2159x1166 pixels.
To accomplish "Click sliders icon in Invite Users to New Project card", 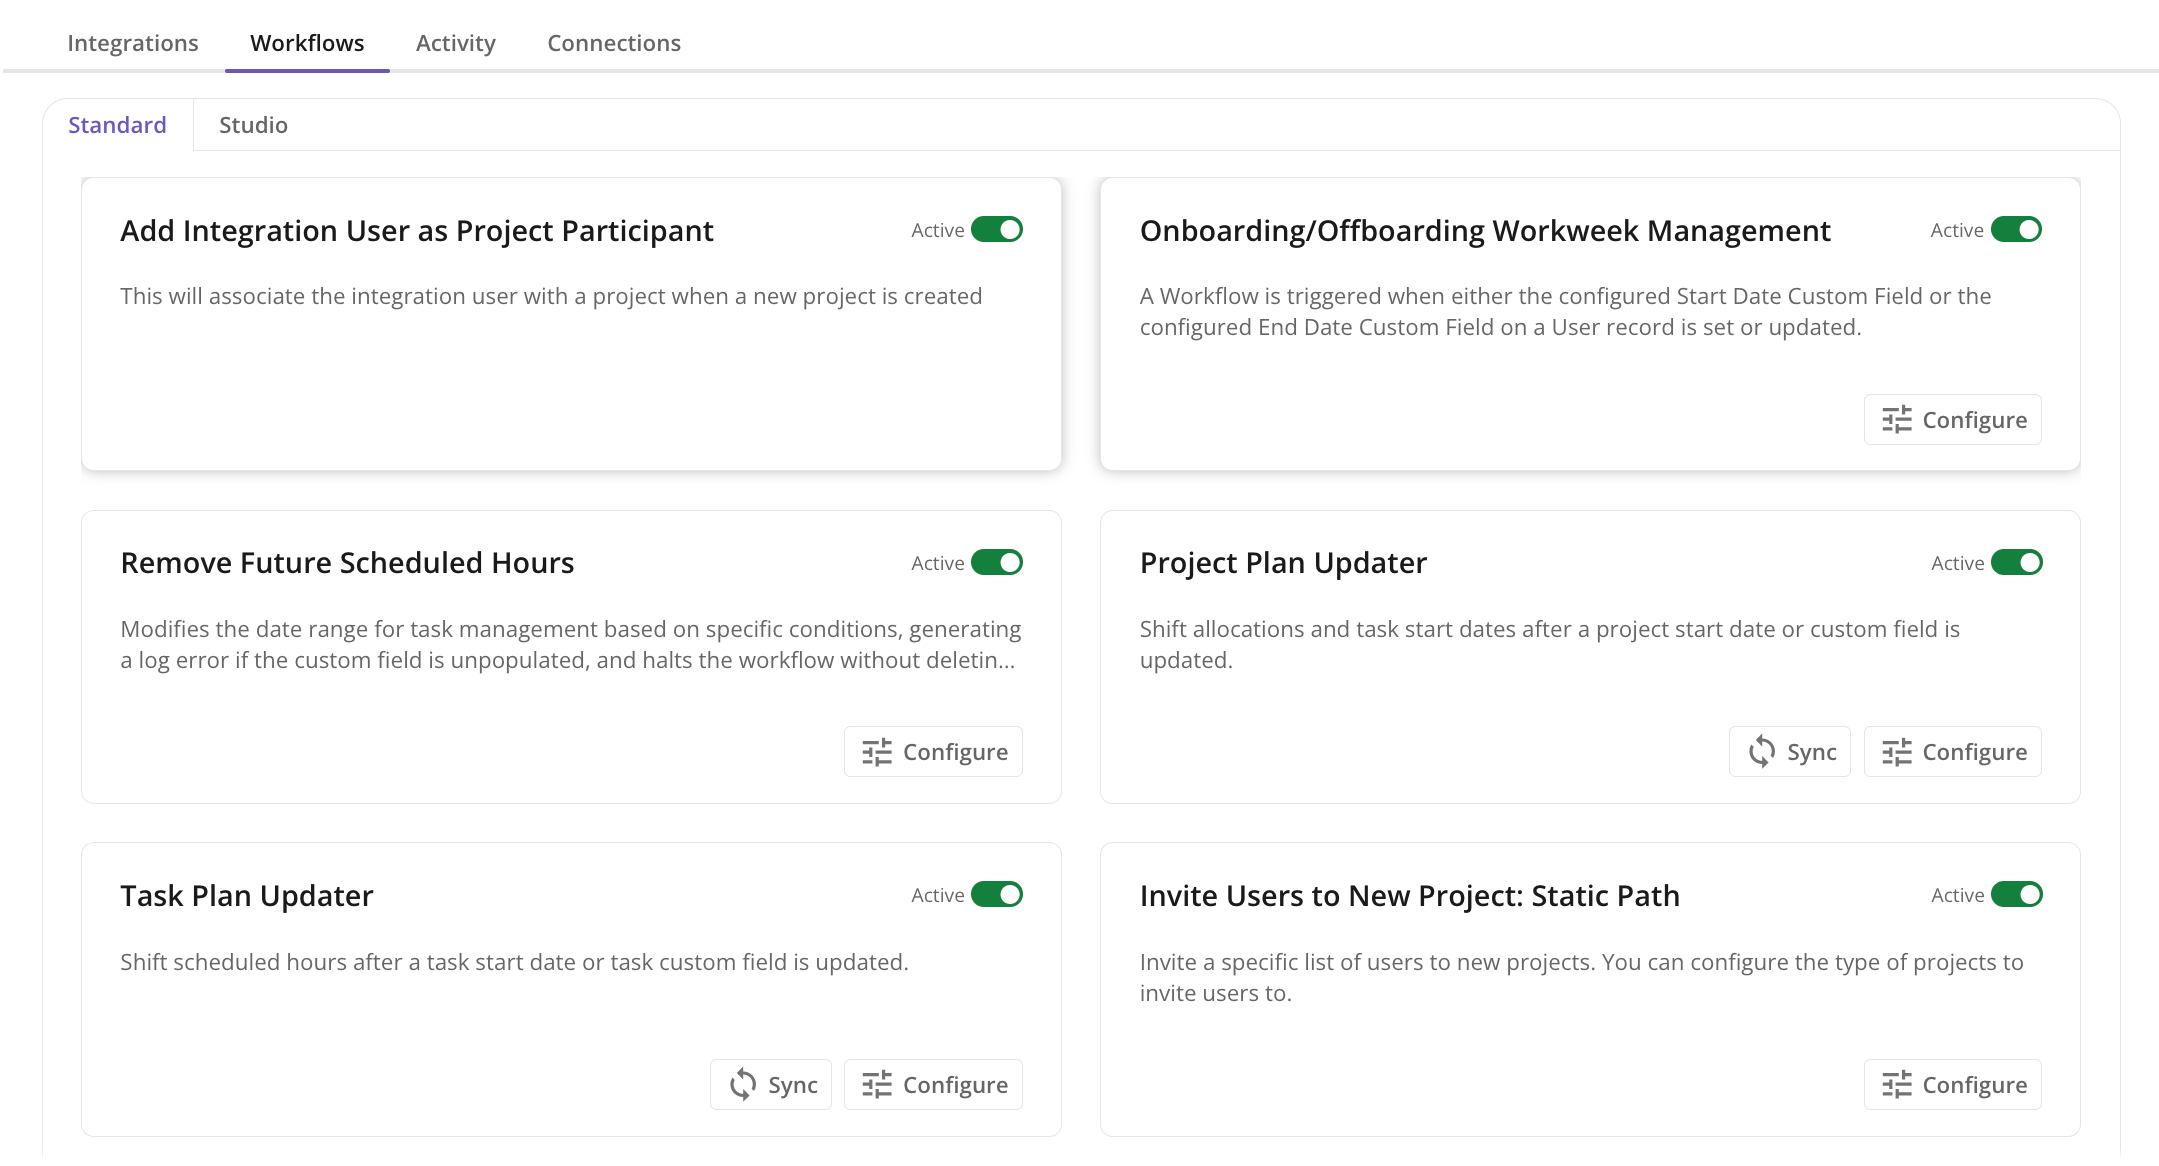I will click(1896, 1085).
